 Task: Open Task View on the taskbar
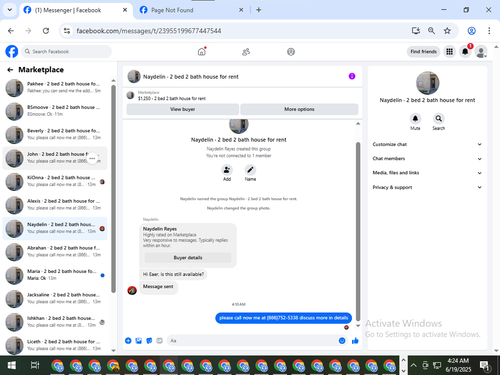click(x=35, y=365)
